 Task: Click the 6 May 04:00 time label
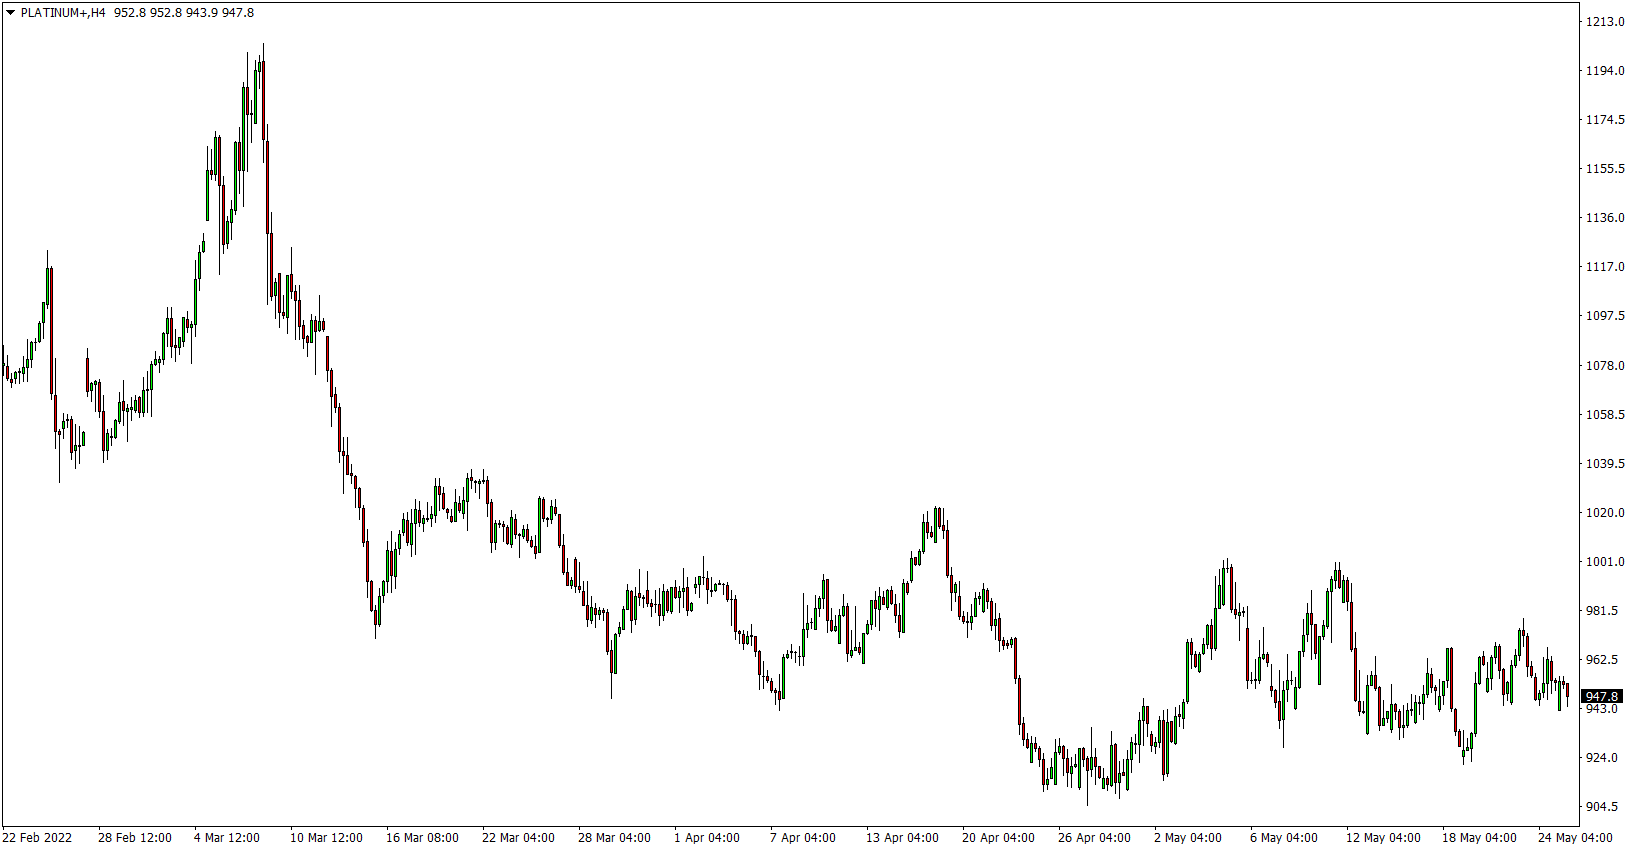coord(1284,838)
